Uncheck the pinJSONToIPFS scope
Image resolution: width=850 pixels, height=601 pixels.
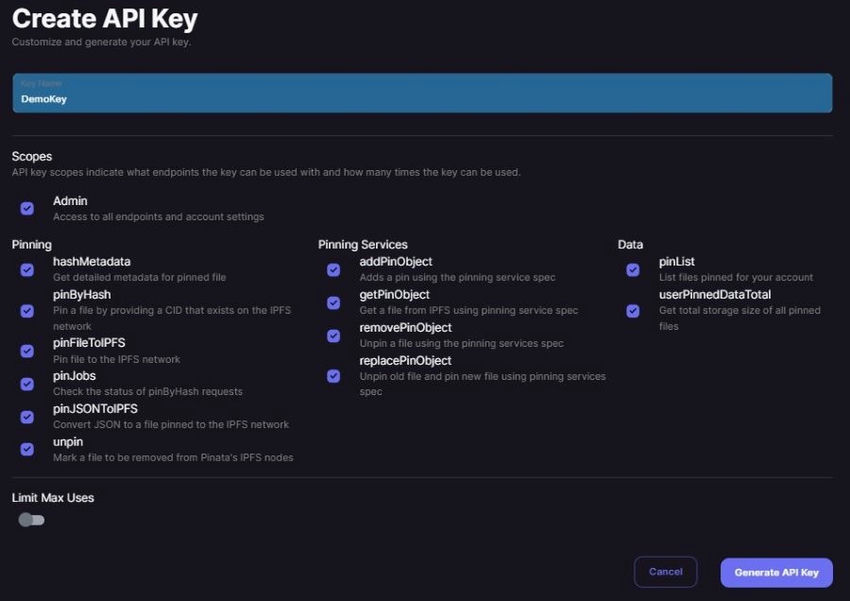[27, 417]
